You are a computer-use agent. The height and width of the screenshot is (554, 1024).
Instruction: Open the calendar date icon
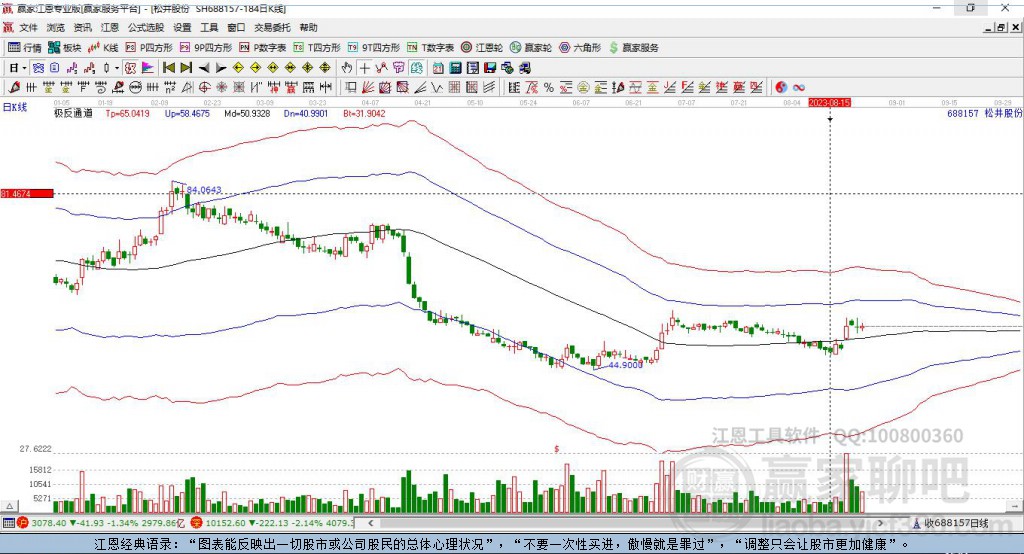tap(438, 68)
